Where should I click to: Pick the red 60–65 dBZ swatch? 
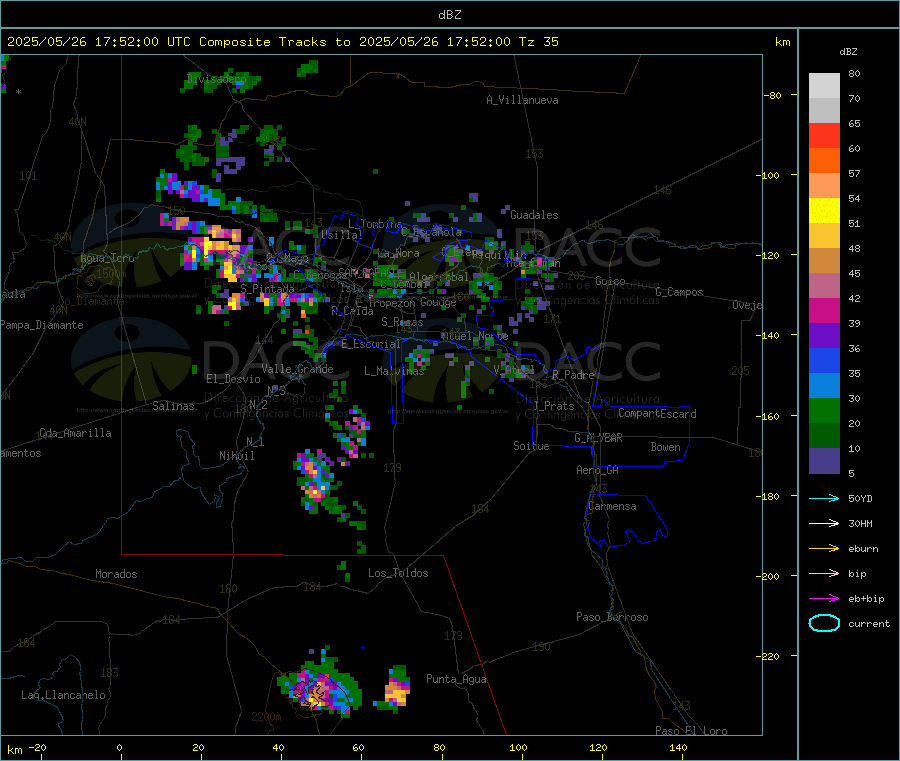[x=824, y=135]
